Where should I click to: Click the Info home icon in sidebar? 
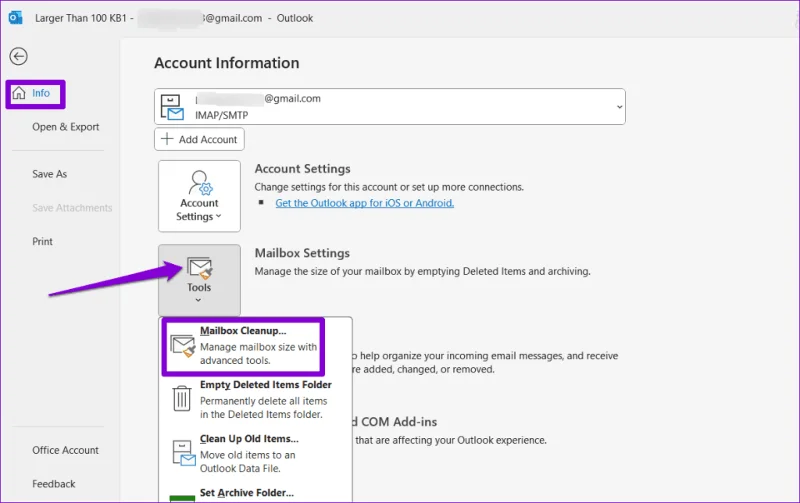tap(19, 93)
